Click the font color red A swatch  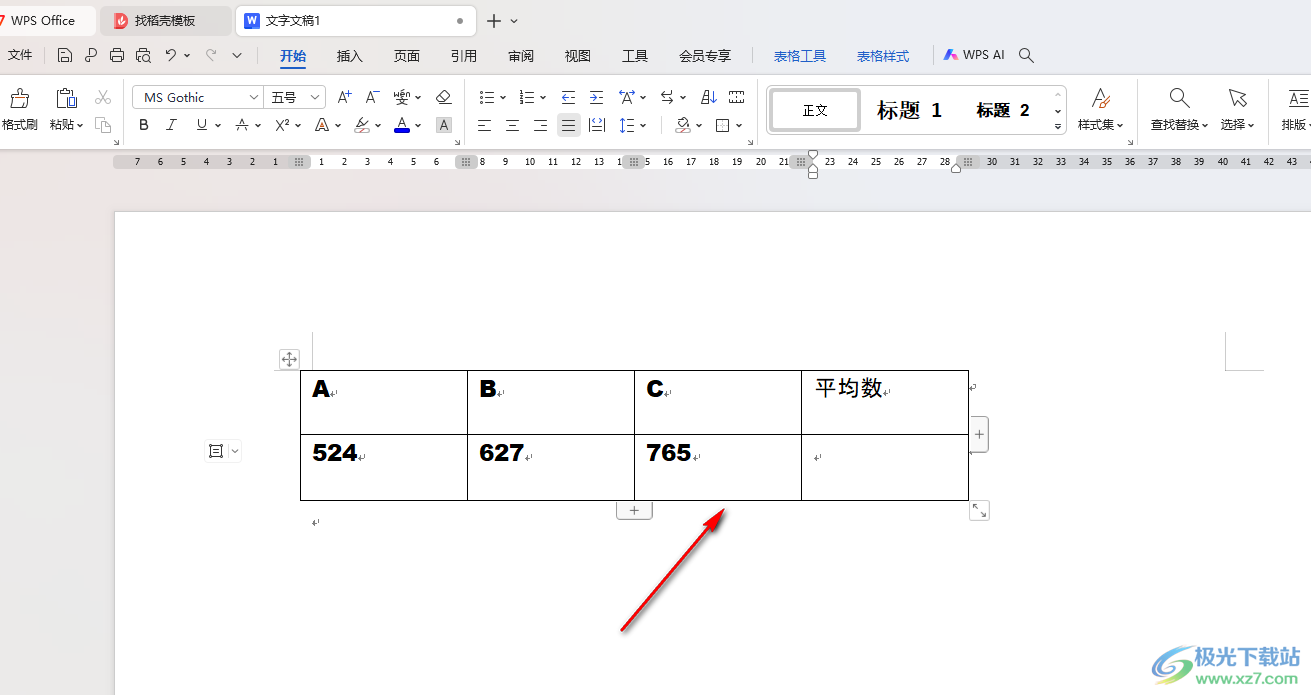[x=402, y=125]
